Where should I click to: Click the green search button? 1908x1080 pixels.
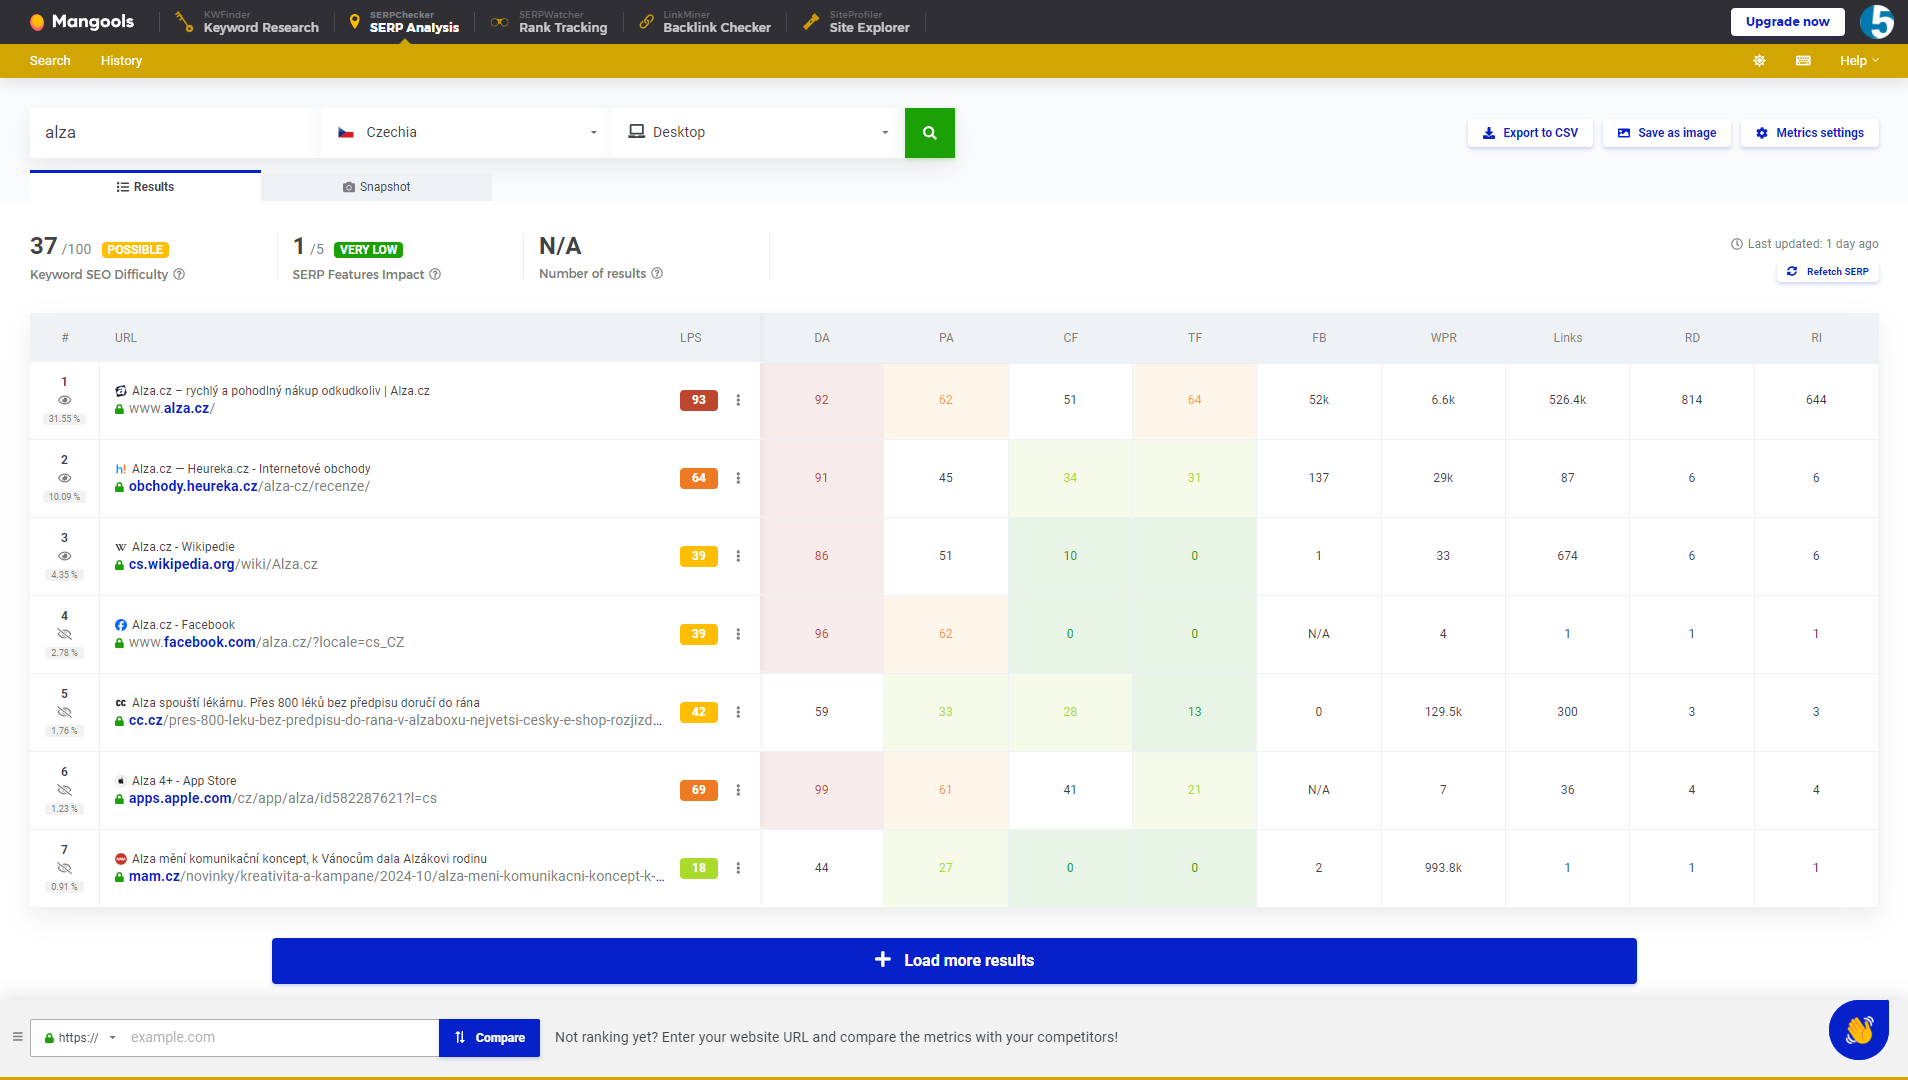pos(930,133)
